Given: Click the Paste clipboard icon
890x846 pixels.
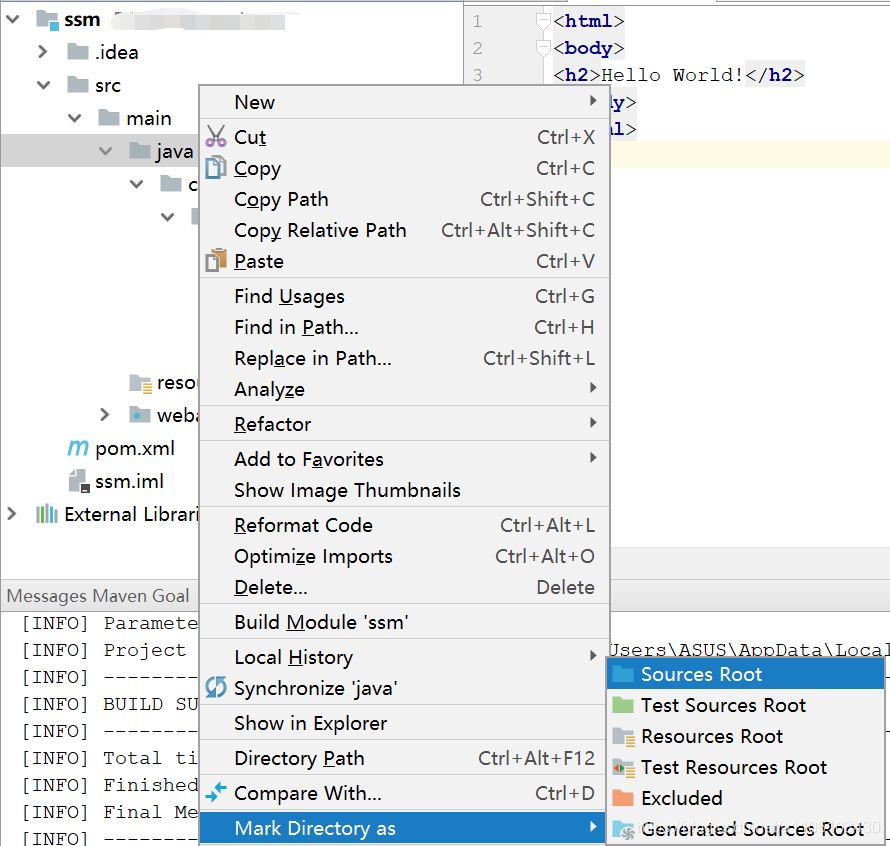Looking at the screenshot, I should tap(216, 261).
